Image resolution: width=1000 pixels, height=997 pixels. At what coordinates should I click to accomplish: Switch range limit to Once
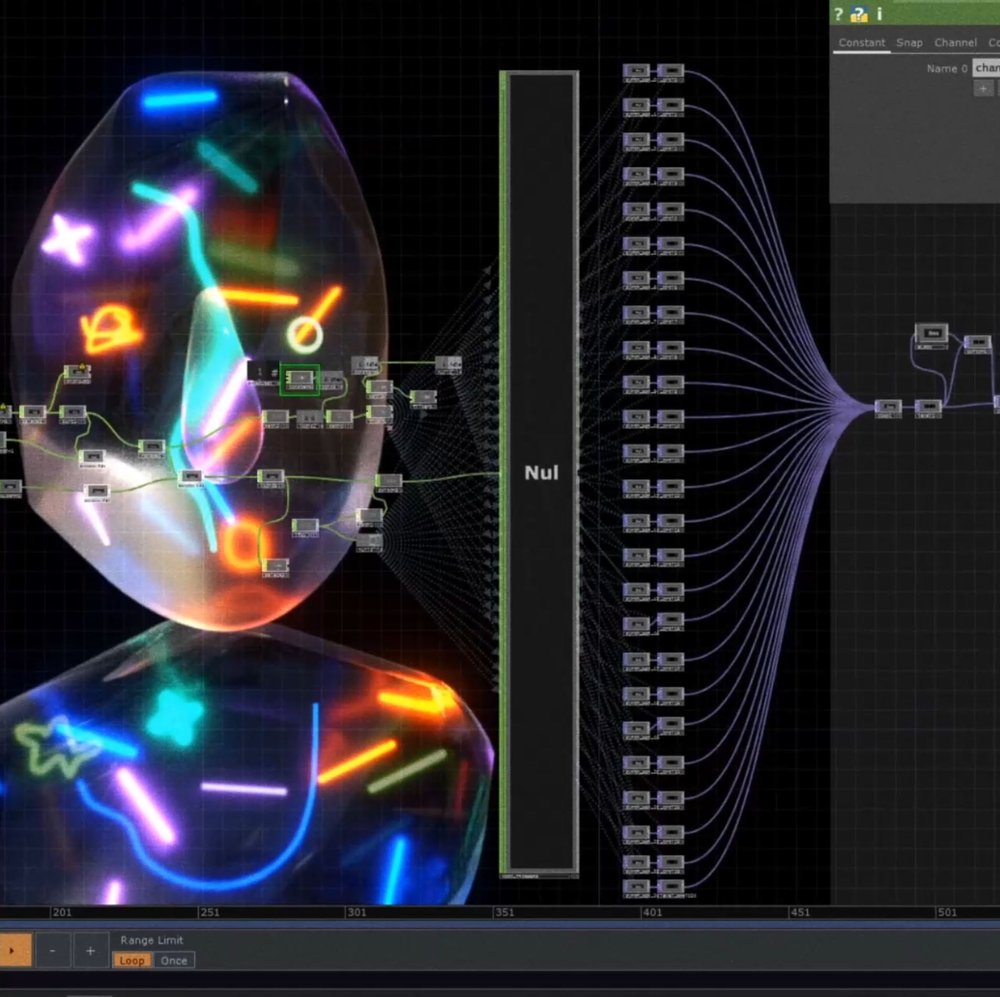(x=174, y=960)
